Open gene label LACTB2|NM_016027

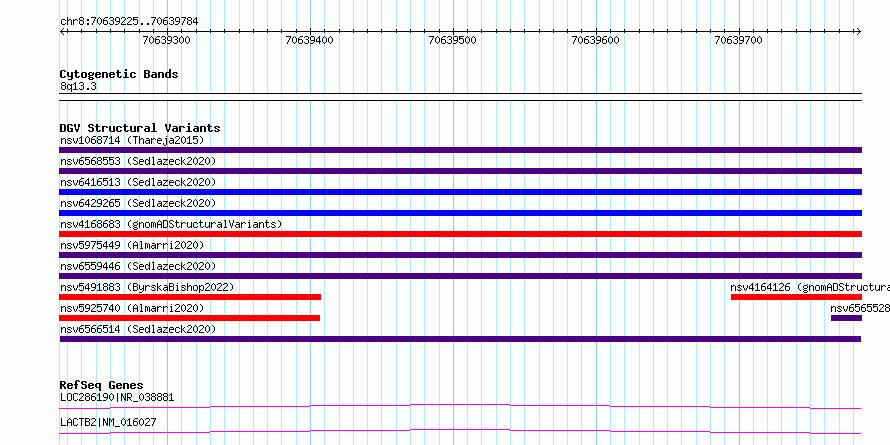[x=108, y=422]
